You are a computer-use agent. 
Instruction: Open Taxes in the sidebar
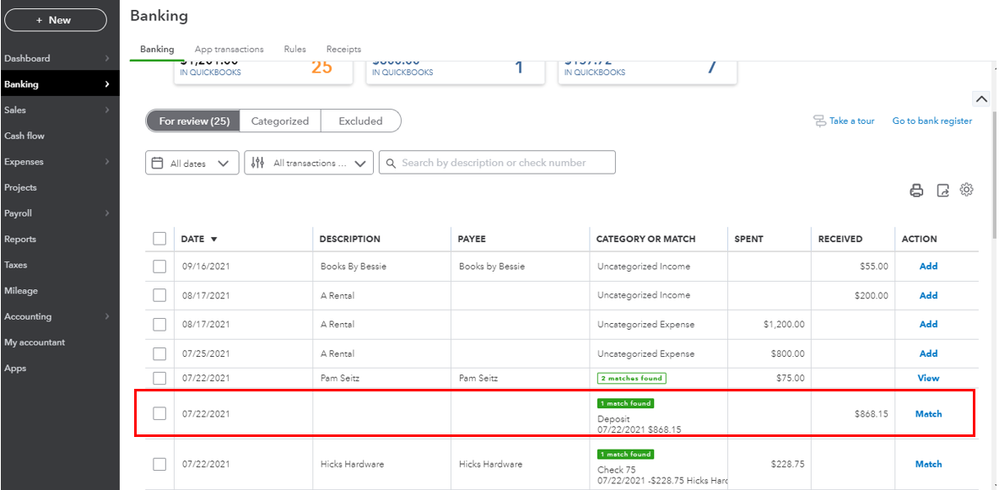(x=15, y=264)
